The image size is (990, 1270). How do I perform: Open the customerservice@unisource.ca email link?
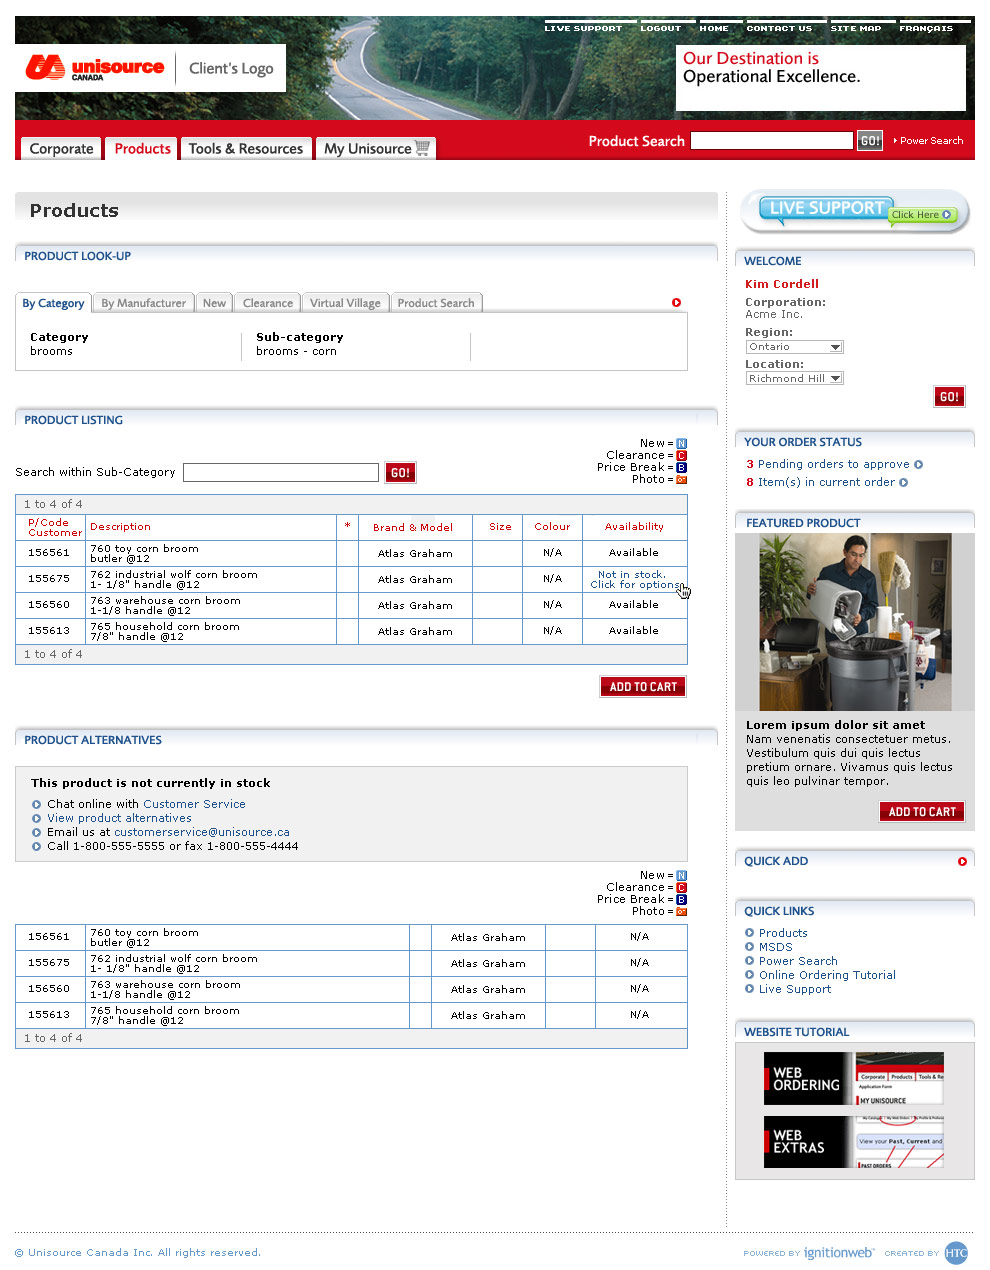[x=201, y=832]
